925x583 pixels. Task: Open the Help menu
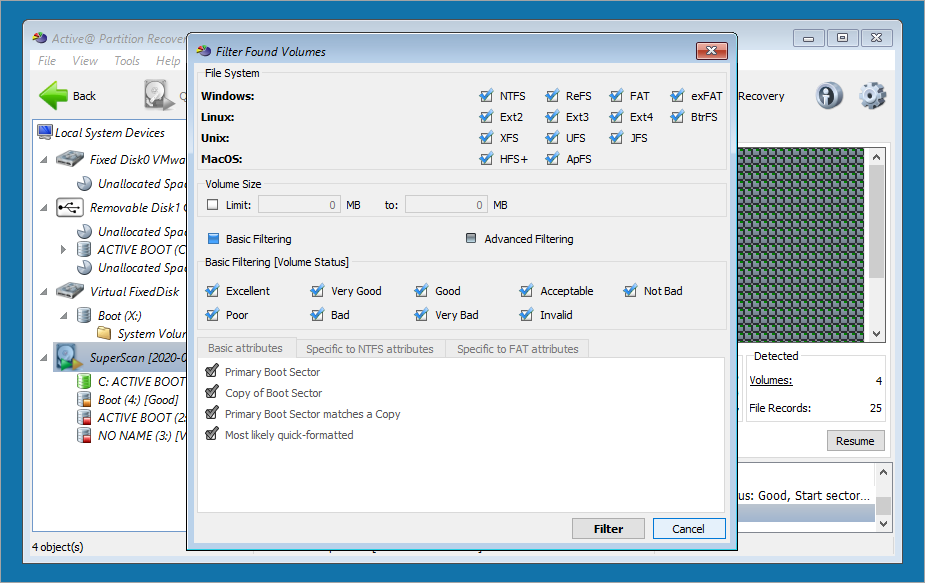pos(168,61)
